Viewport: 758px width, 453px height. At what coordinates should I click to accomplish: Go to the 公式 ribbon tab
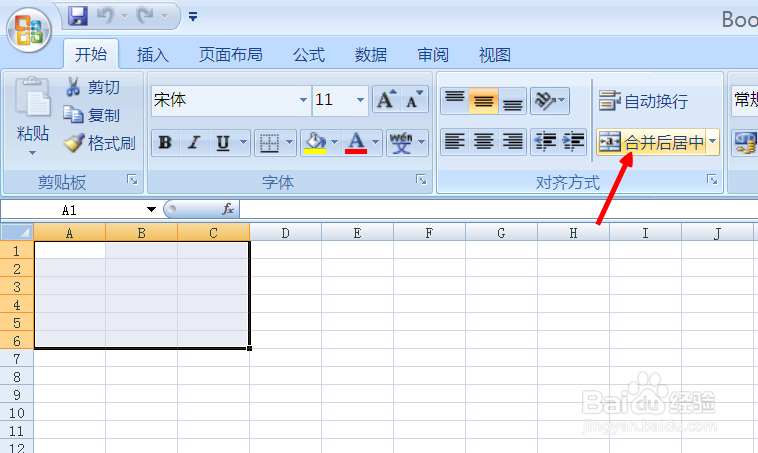click(x=309, y=55)
